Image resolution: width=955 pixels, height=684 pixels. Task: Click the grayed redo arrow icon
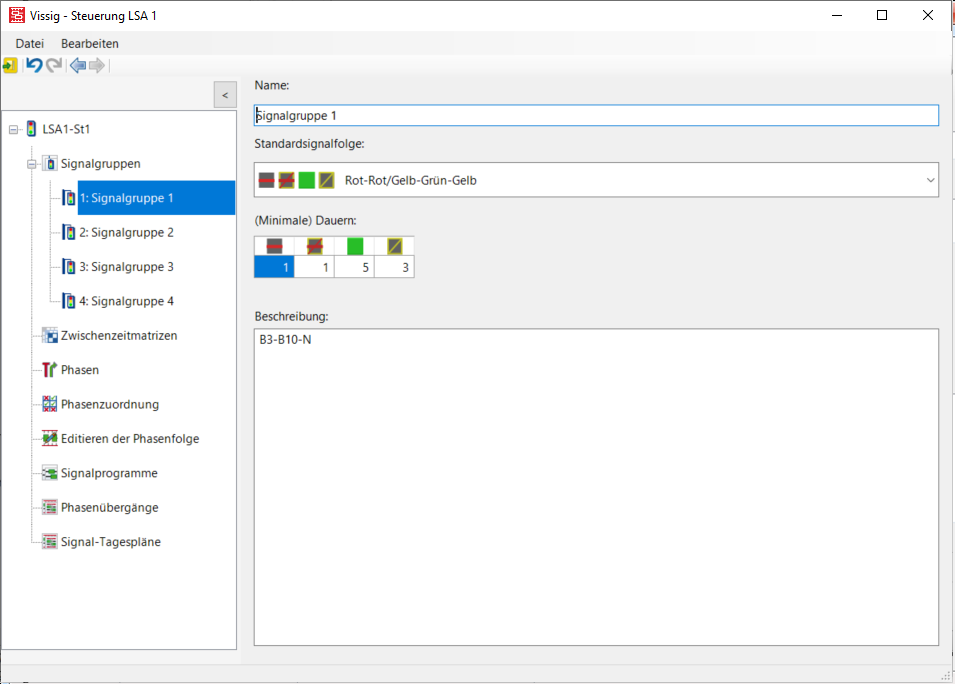click(x=54, y=65)
